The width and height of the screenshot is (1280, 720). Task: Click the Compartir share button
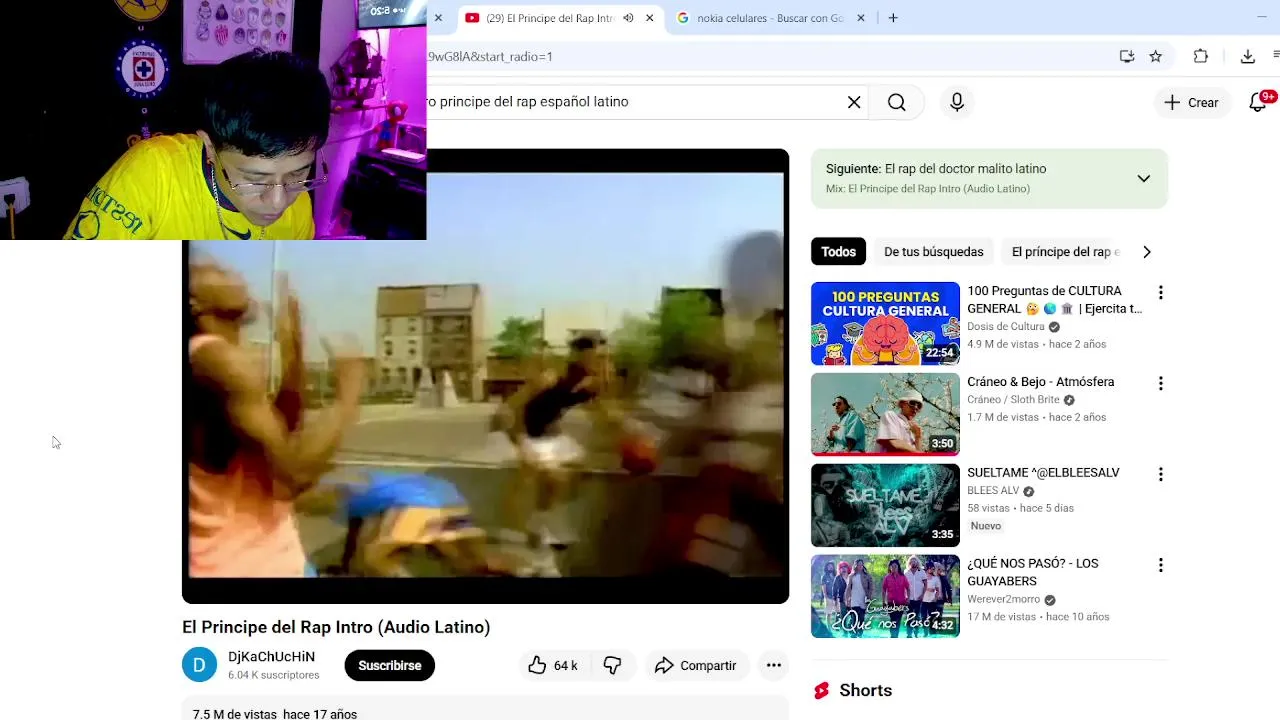(696, 666)
